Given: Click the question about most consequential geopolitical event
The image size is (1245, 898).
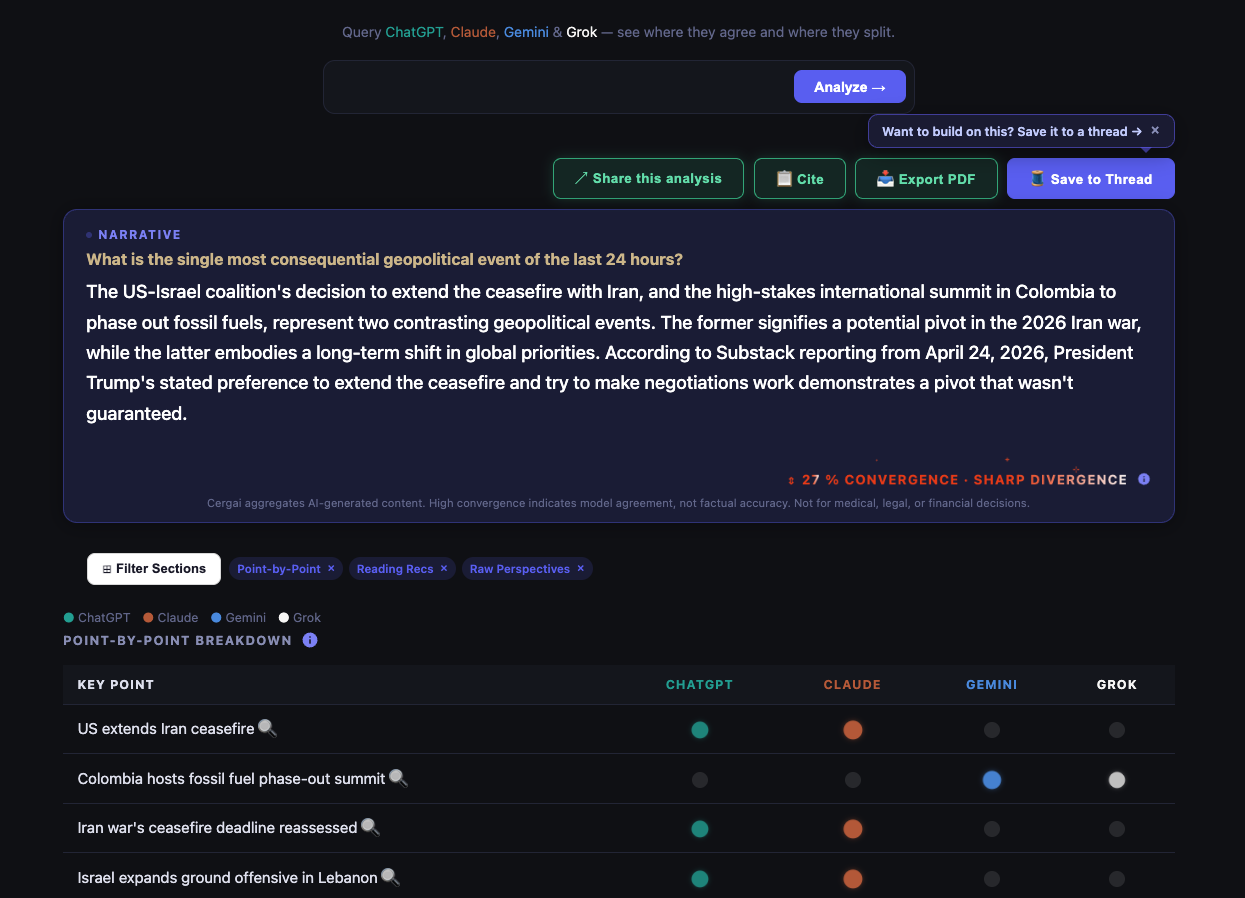Looking at the screenshot, I should click(384, 260).
